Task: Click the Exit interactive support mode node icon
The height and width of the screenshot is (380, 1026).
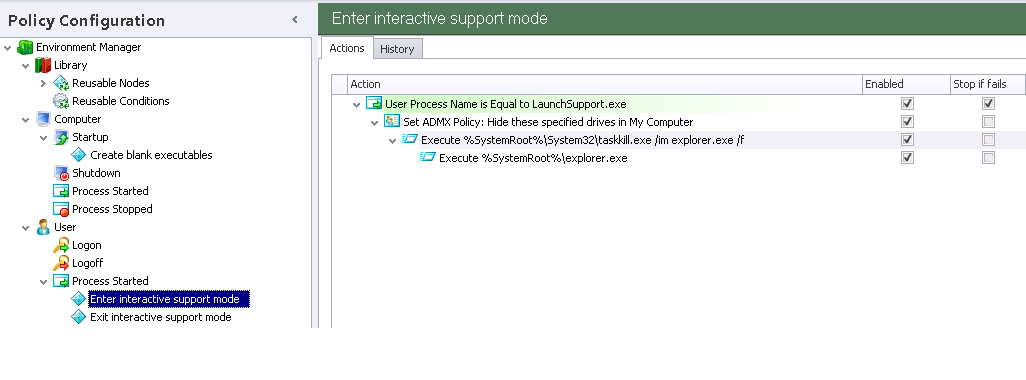Action: (79, 317)
